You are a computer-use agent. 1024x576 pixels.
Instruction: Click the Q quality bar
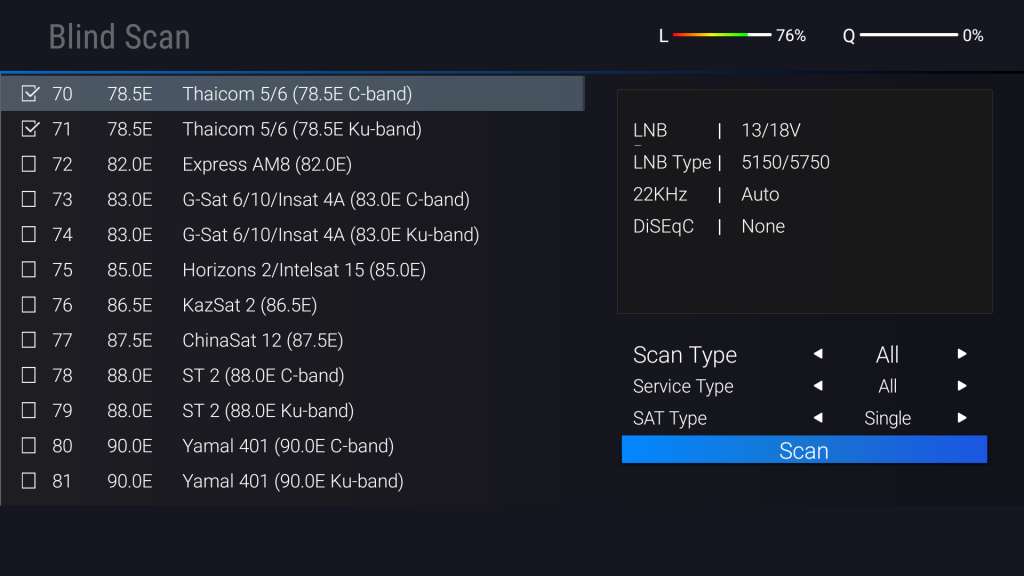point(910,36)
